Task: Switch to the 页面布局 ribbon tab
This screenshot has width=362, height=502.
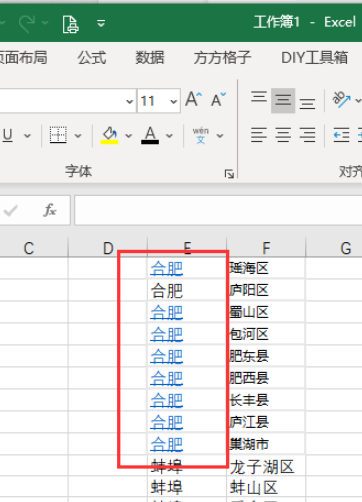Action: point(23,58)
